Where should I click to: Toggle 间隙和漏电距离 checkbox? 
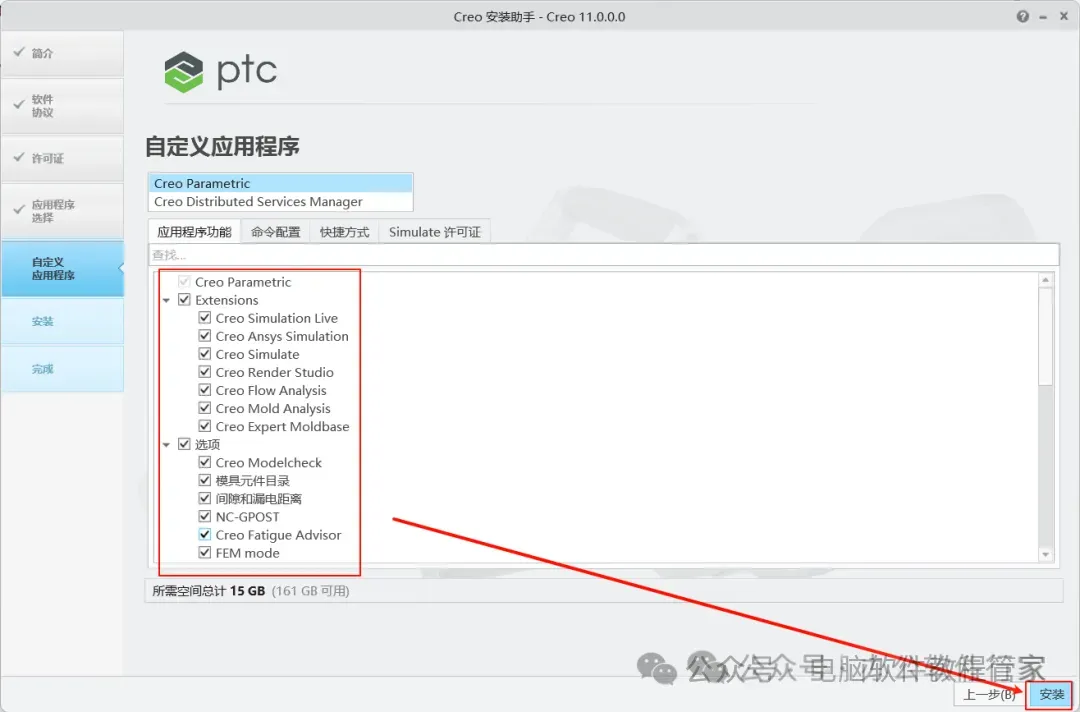click(205, 498)
